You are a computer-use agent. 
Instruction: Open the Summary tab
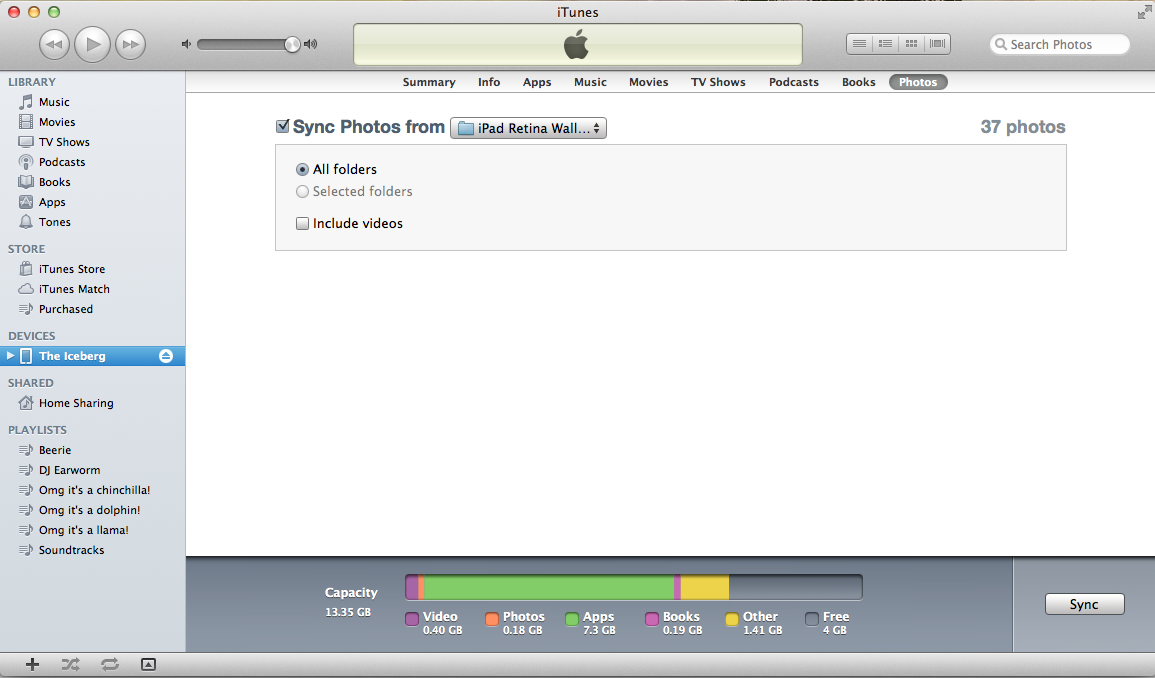(429, 82)
